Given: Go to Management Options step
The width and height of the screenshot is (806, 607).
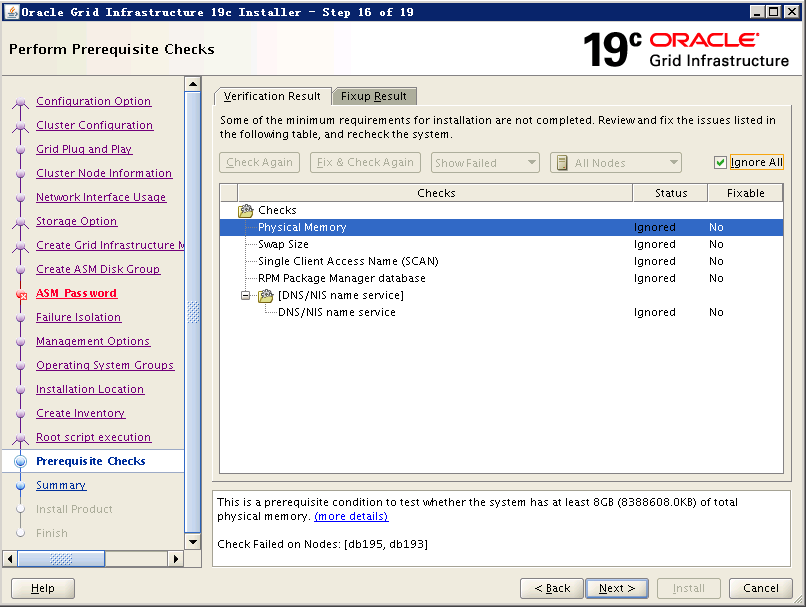Looking at the screenshot, I should click(x=93, y=341).
